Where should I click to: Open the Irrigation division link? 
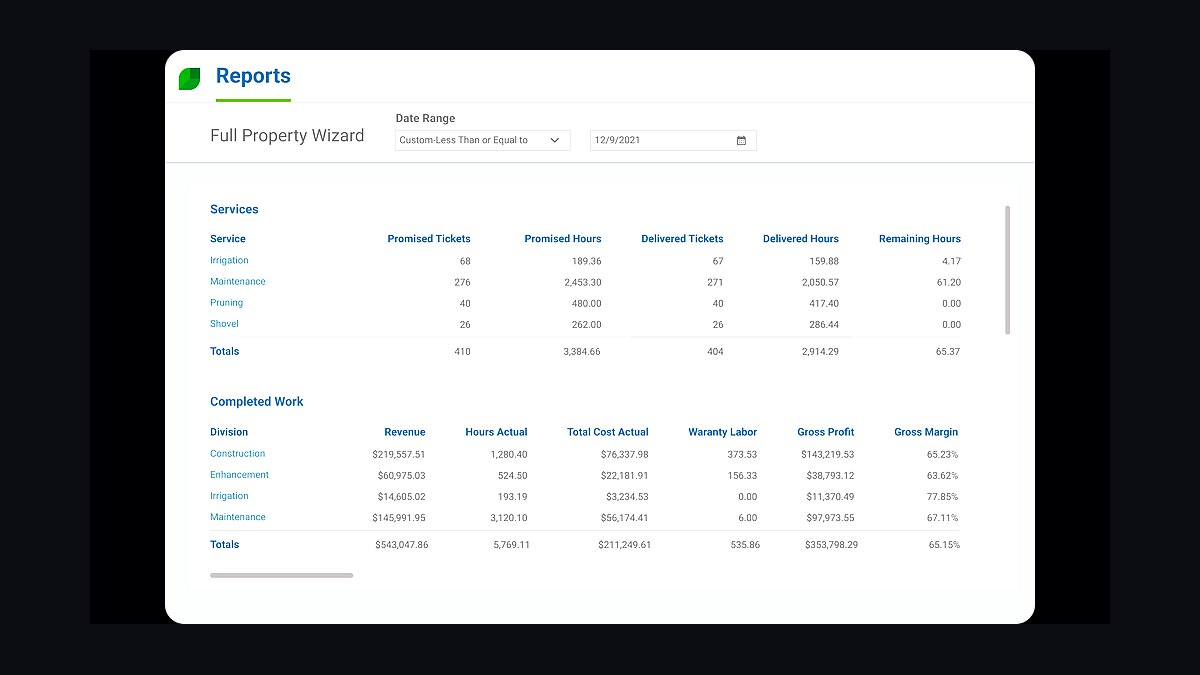click(229, 496)
